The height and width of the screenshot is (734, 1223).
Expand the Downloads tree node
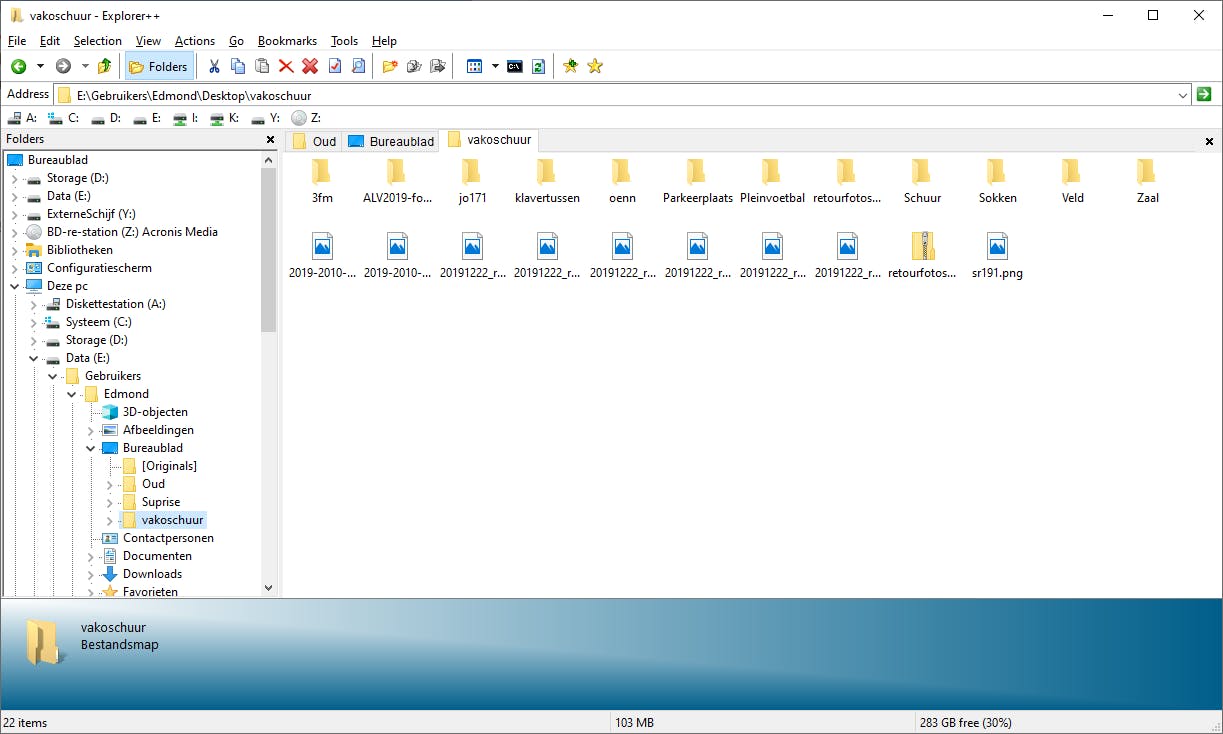(91, 574)
